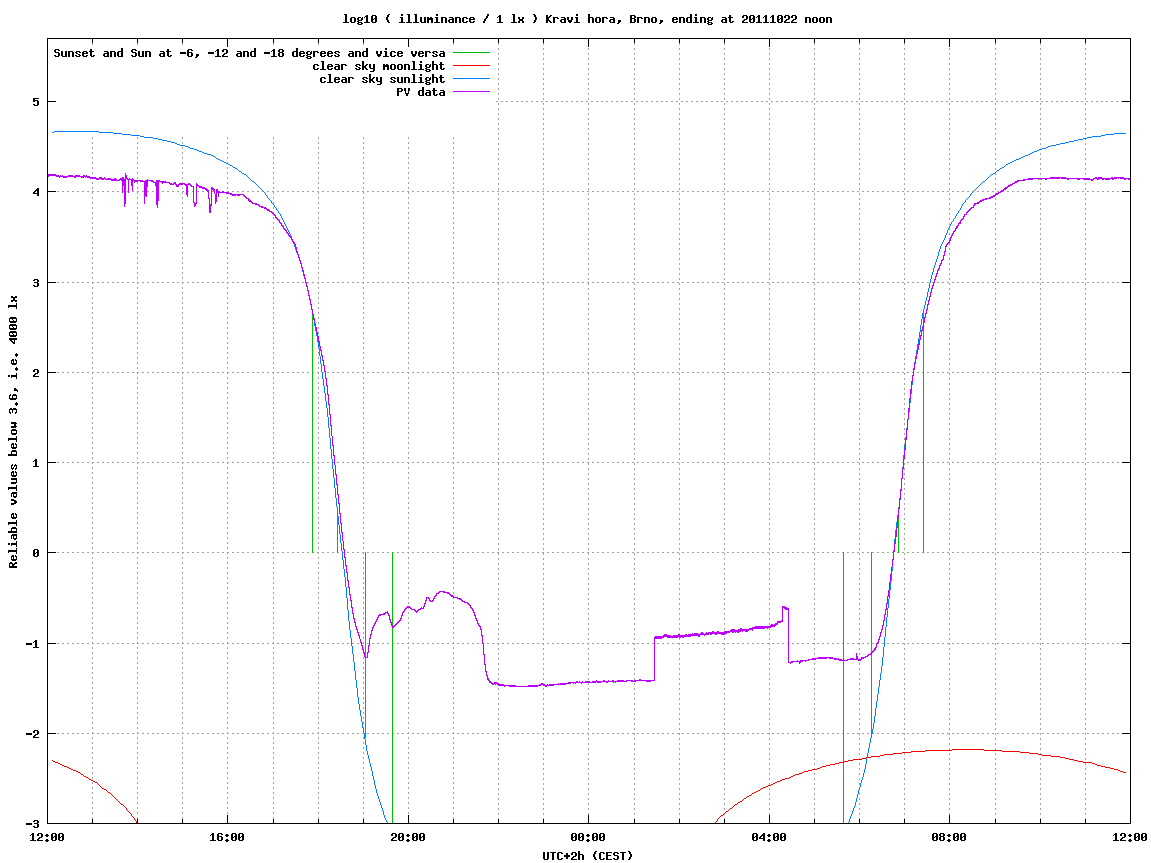Click the 20:00 x-axis label
The width and height of the screenshot is (1151, 863).
(x=408, y=837)
